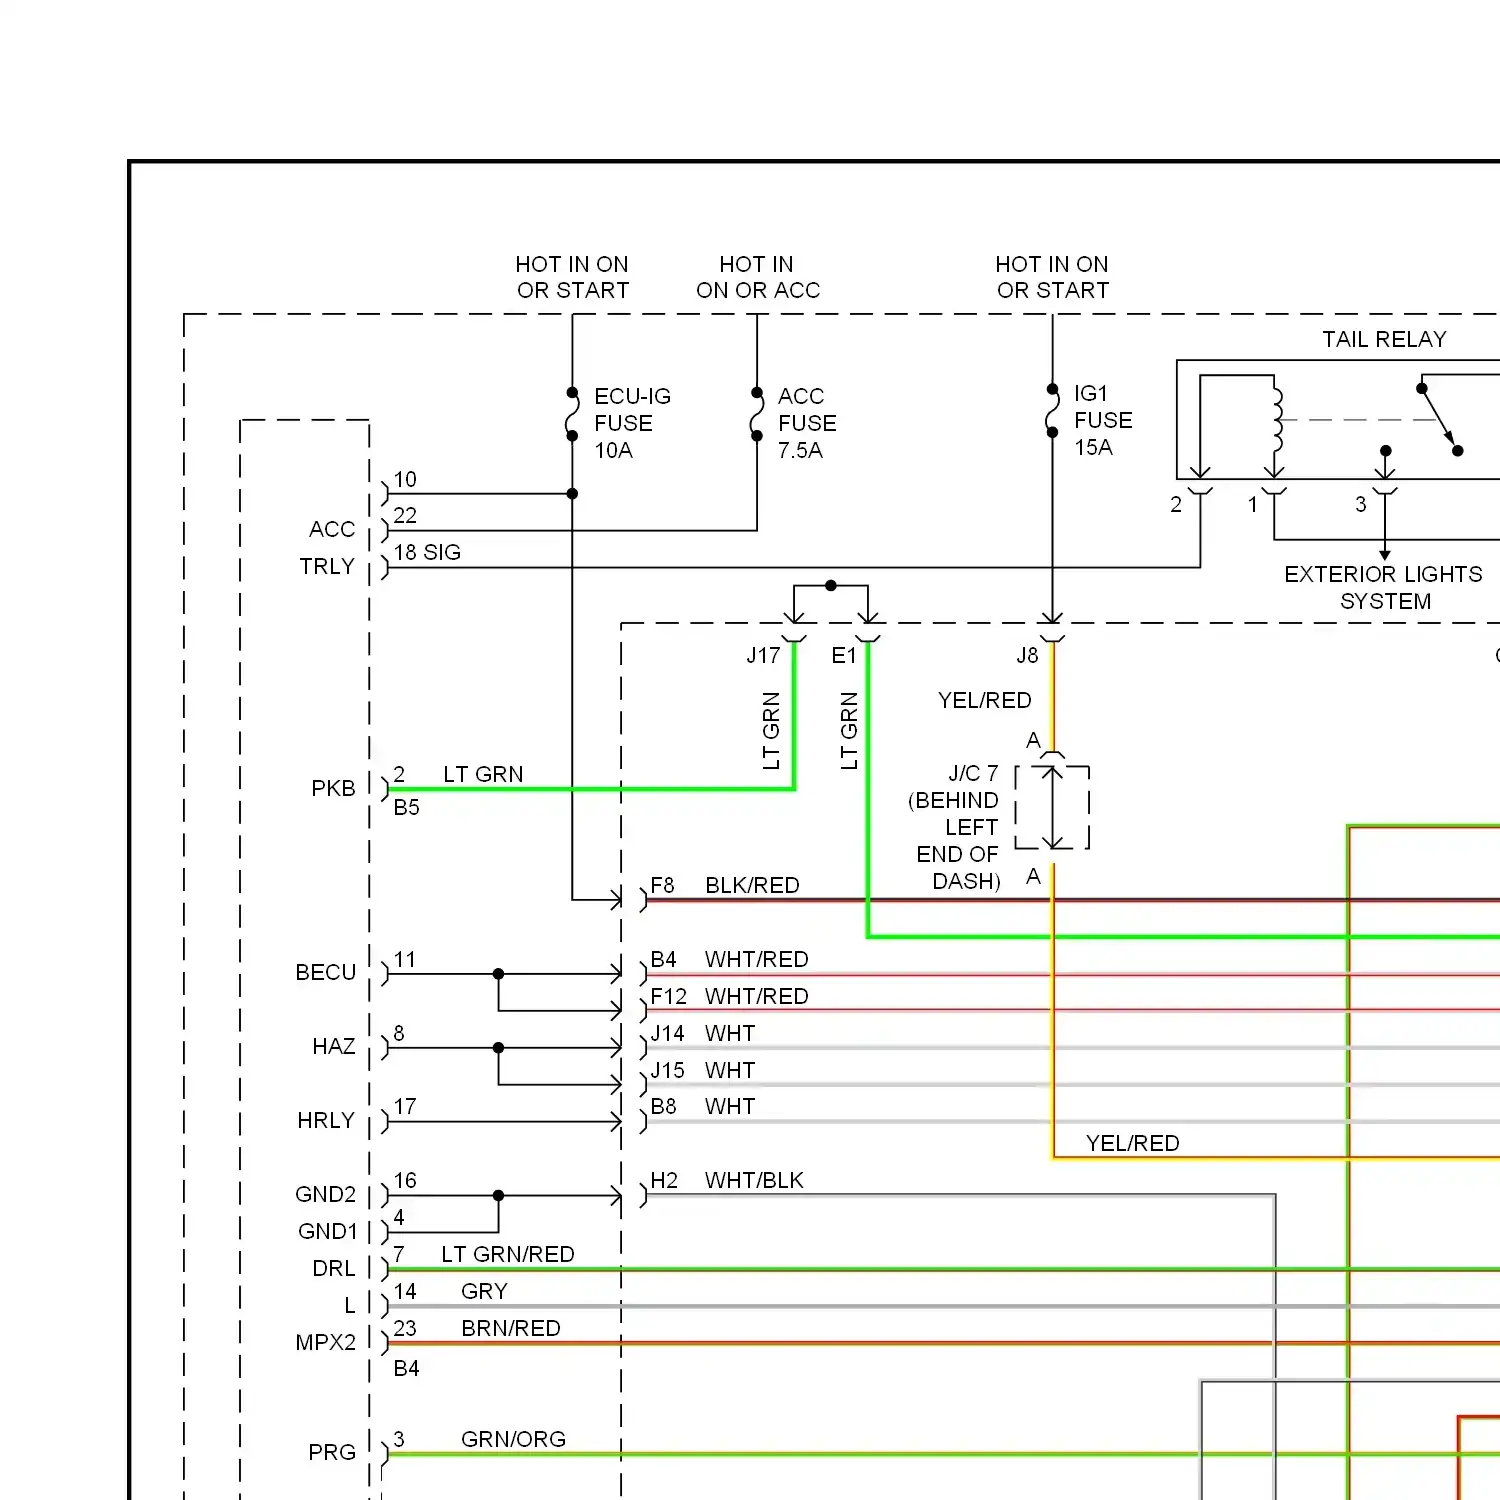
Task: Select the EXTERIOR LIGHTS SYSTEM text
Action: (x=1383, y=587)
